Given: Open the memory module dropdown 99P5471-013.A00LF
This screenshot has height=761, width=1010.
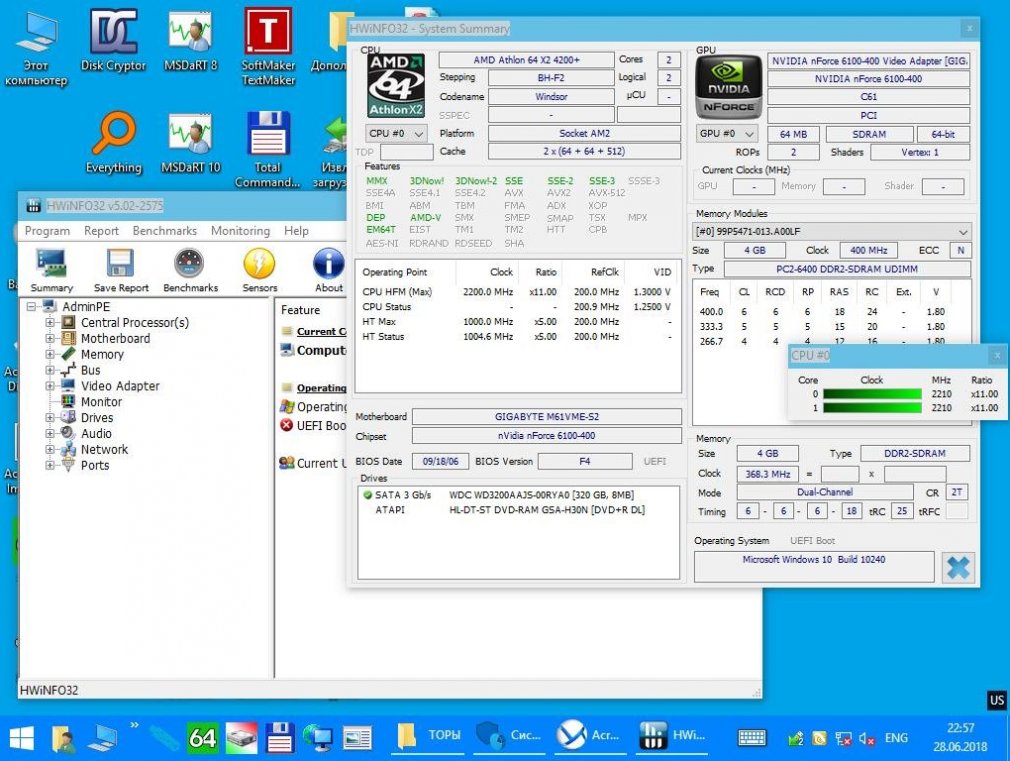Looking at the screenshot, I should pos(832,231).
